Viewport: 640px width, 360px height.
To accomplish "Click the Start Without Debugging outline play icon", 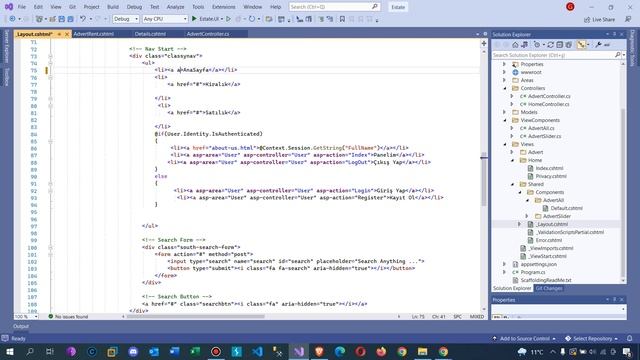I will [x=228, y=19].
